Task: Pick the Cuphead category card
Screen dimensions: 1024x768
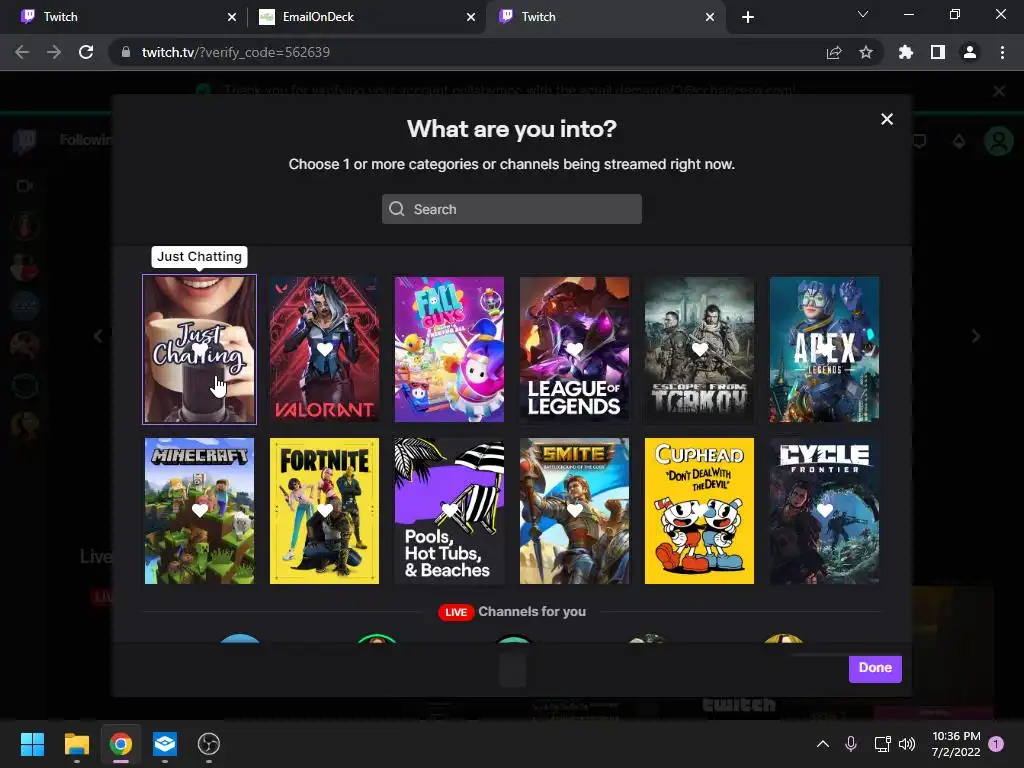Action: (699, 511)
